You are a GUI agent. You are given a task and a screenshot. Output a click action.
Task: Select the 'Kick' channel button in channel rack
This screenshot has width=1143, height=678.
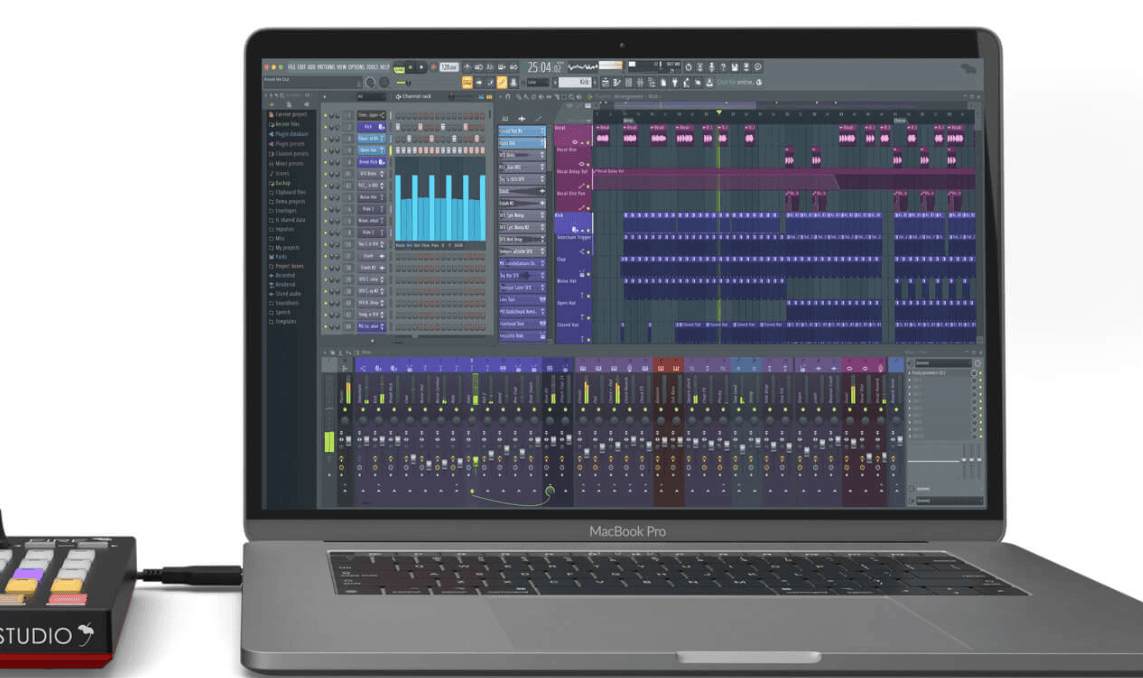coord(372,127)
